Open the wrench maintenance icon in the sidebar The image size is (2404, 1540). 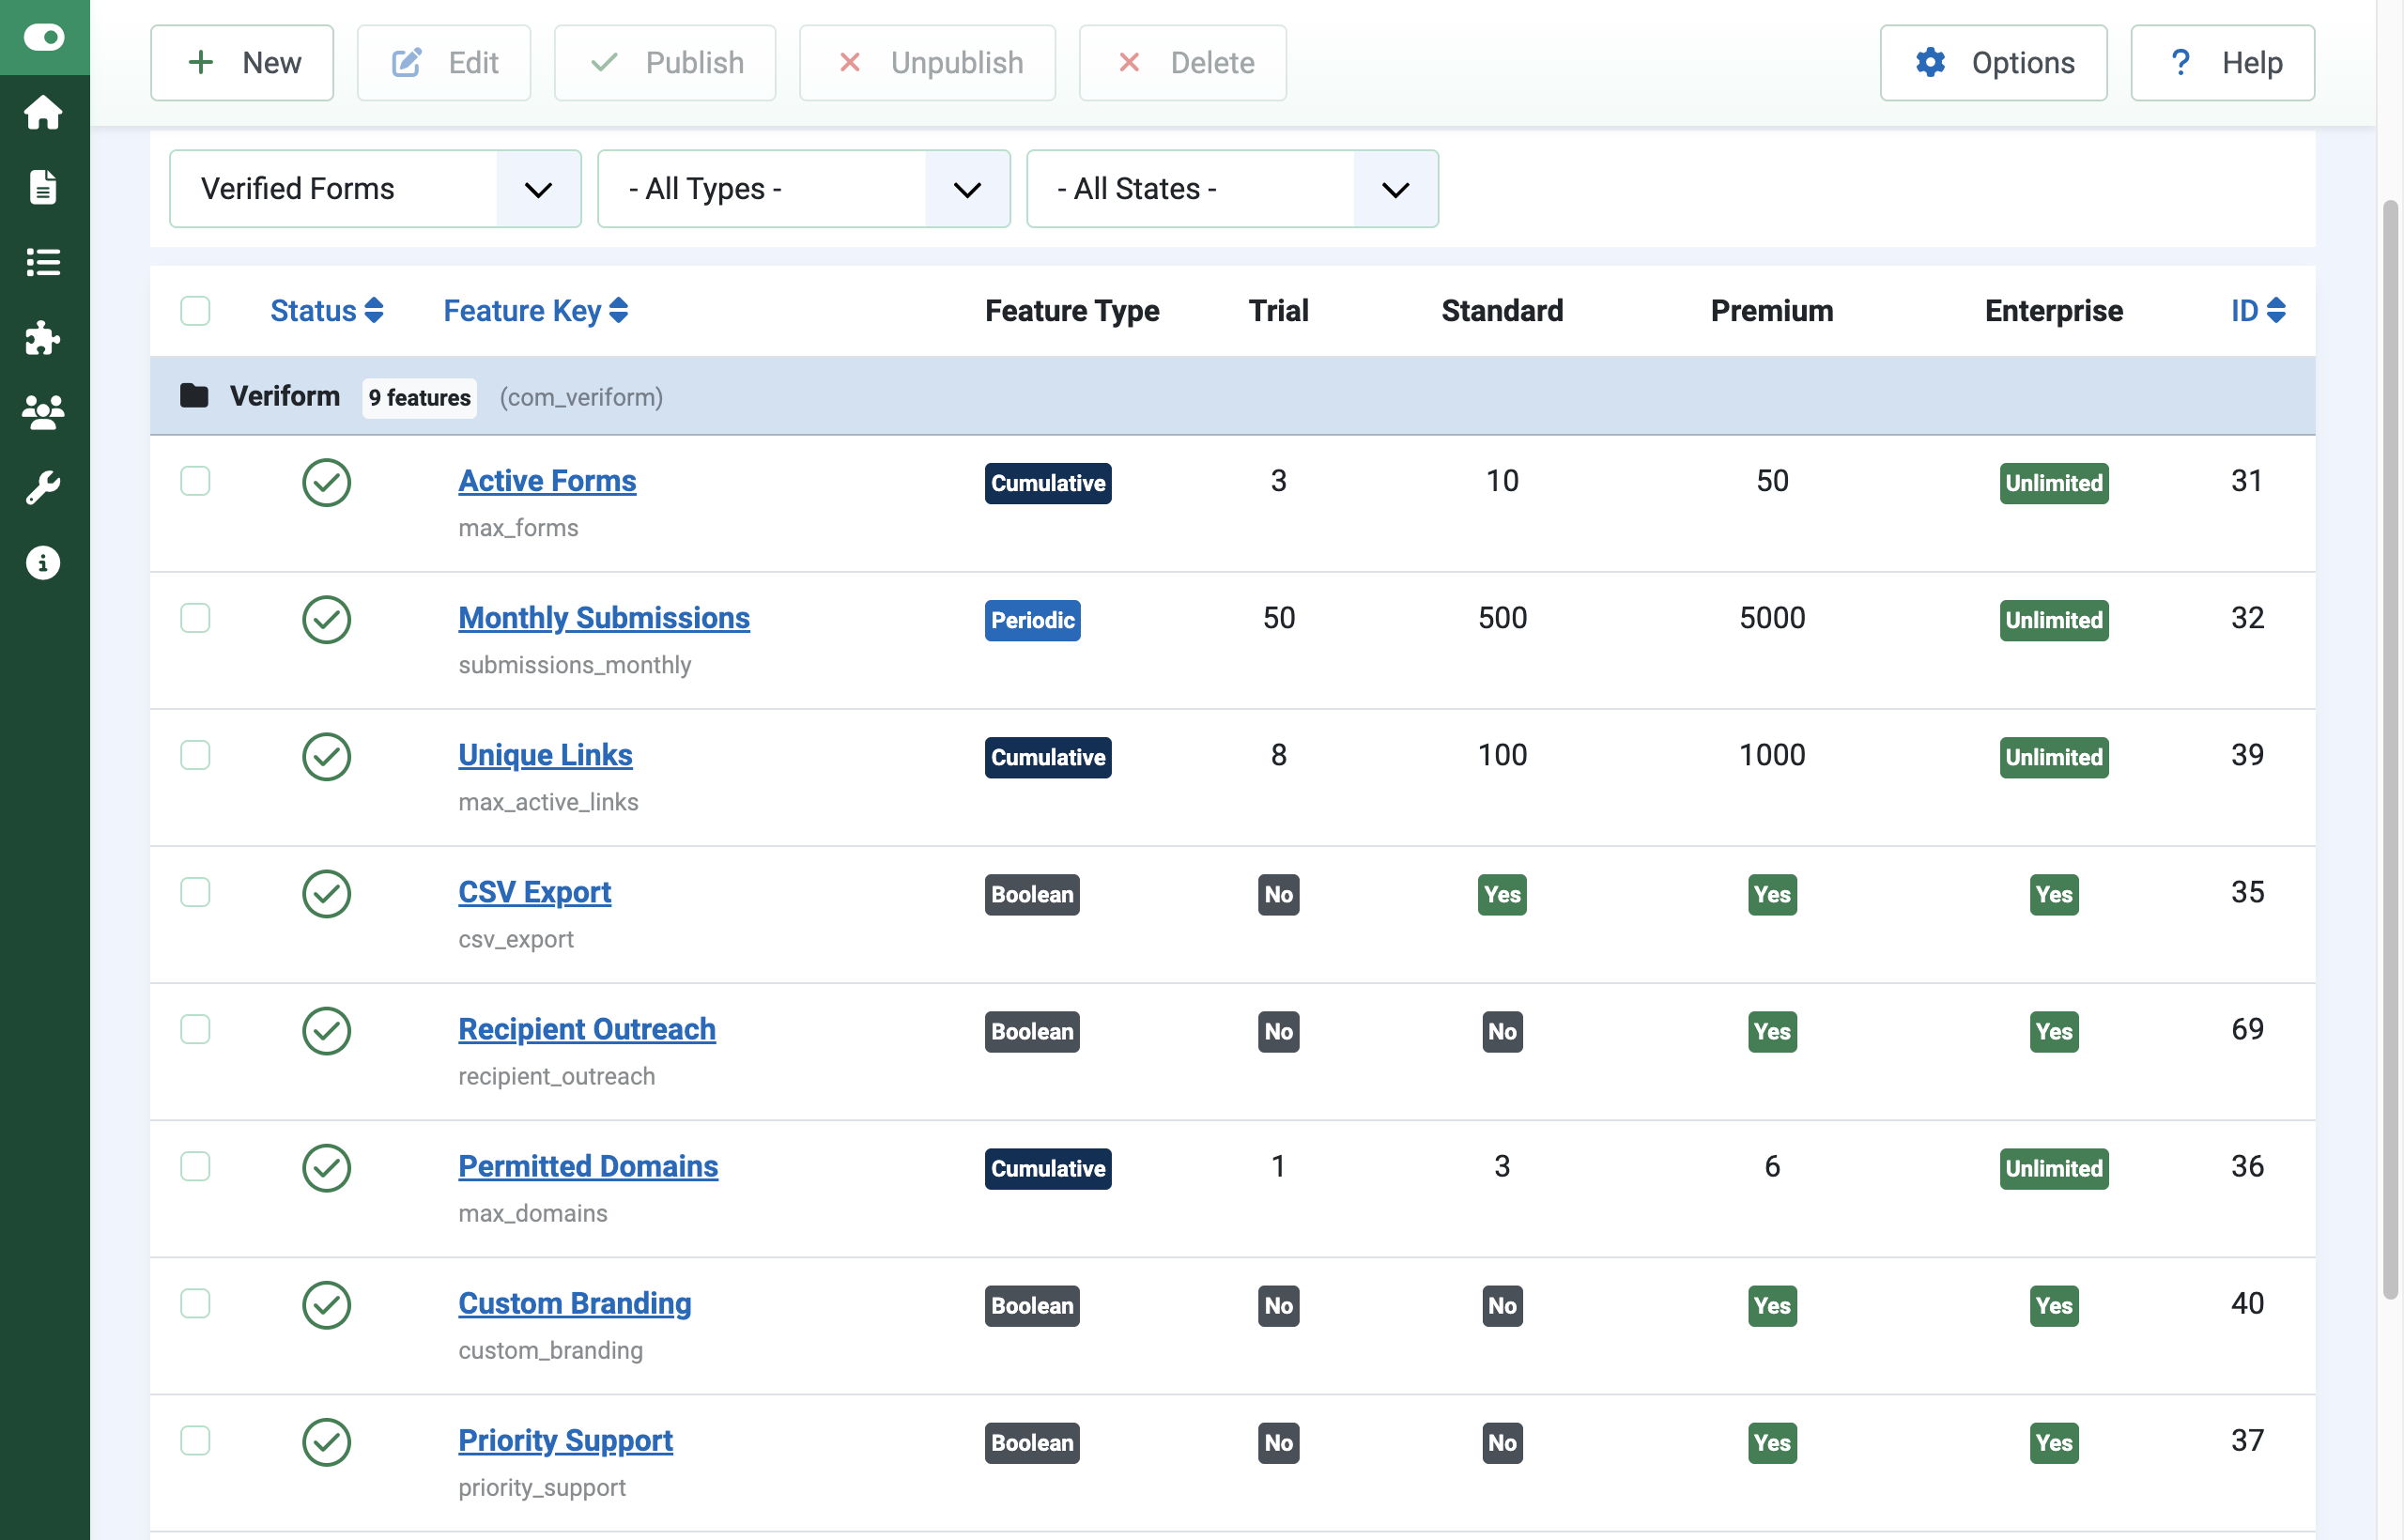point(44,488)
